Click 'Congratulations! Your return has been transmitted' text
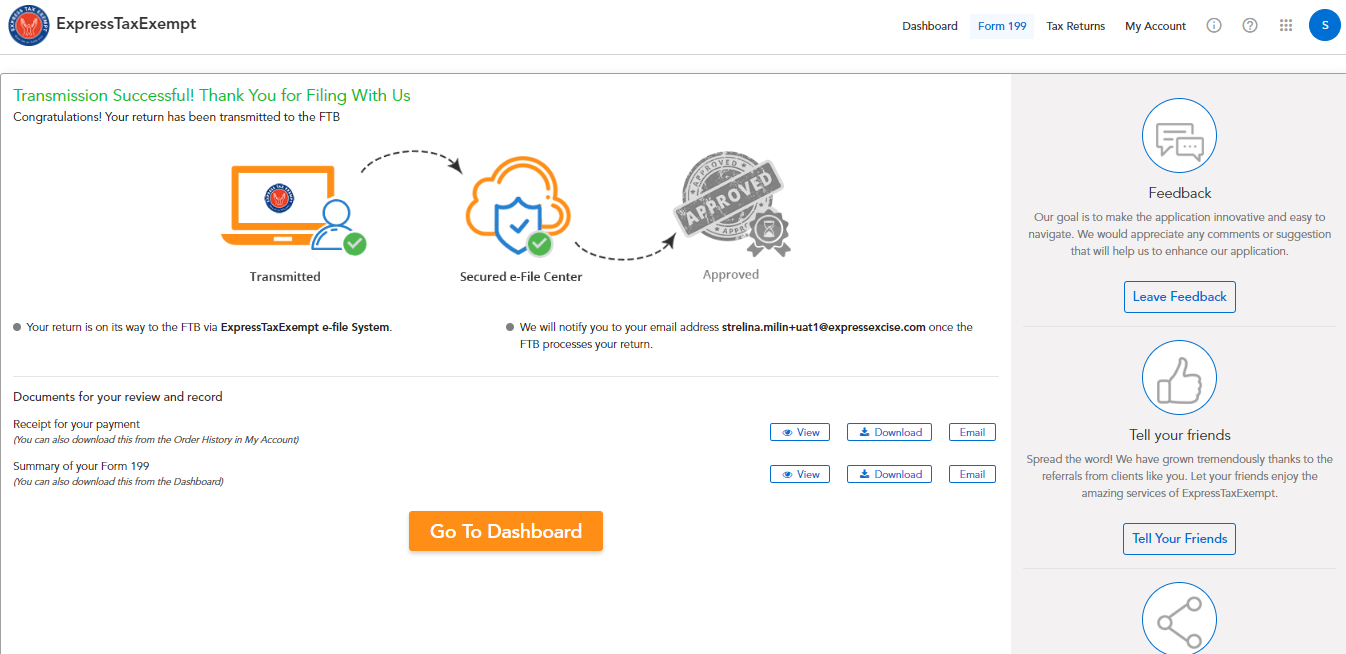 (x=177, y=117)
